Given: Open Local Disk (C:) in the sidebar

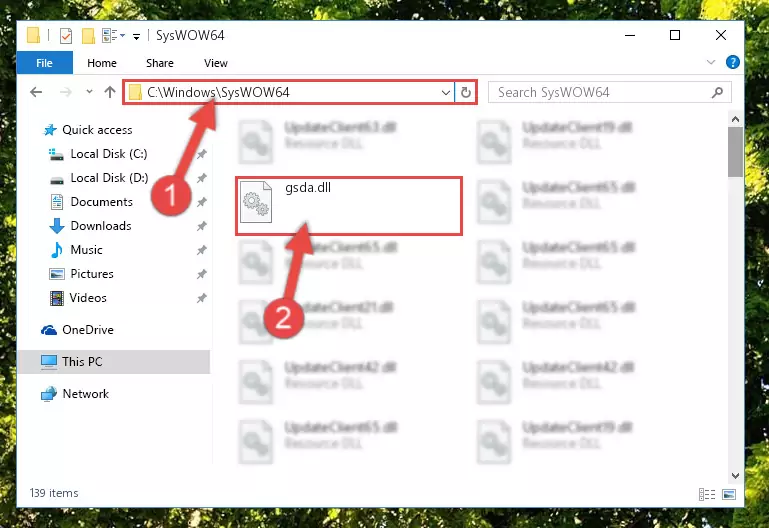Looking at the screenshot, I should tap(109, 154).
